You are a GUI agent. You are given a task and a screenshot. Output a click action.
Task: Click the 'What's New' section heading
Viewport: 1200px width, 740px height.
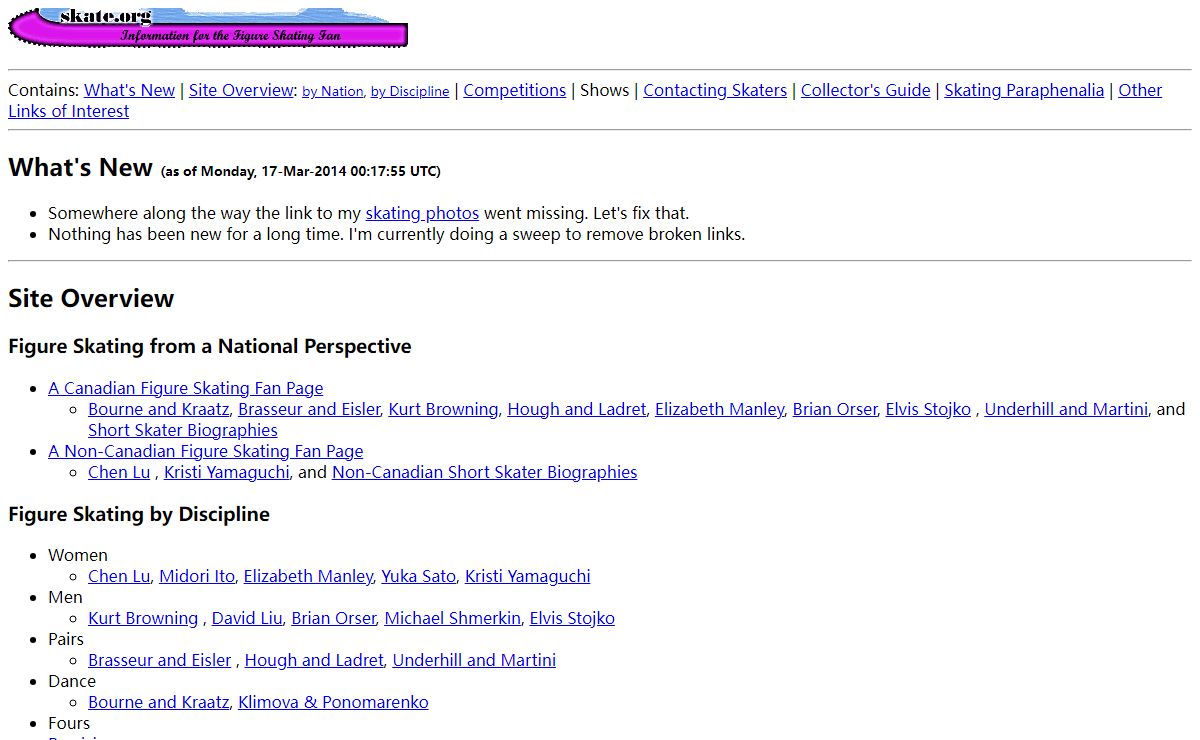pos(80,167)
